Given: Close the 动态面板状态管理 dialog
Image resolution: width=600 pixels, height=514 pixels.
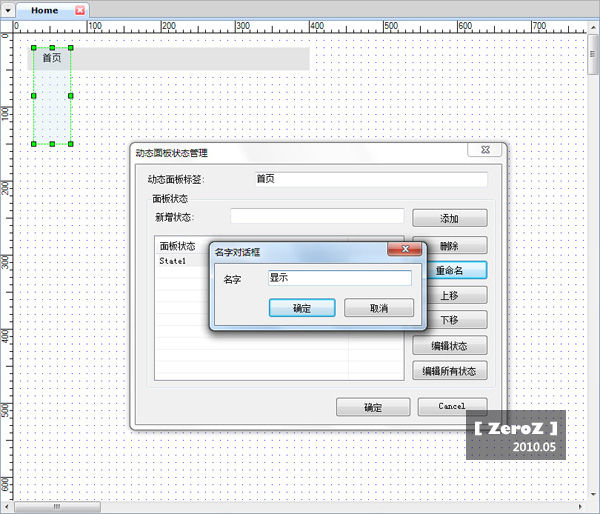Looking at the screenshot, I should [485, 150].
